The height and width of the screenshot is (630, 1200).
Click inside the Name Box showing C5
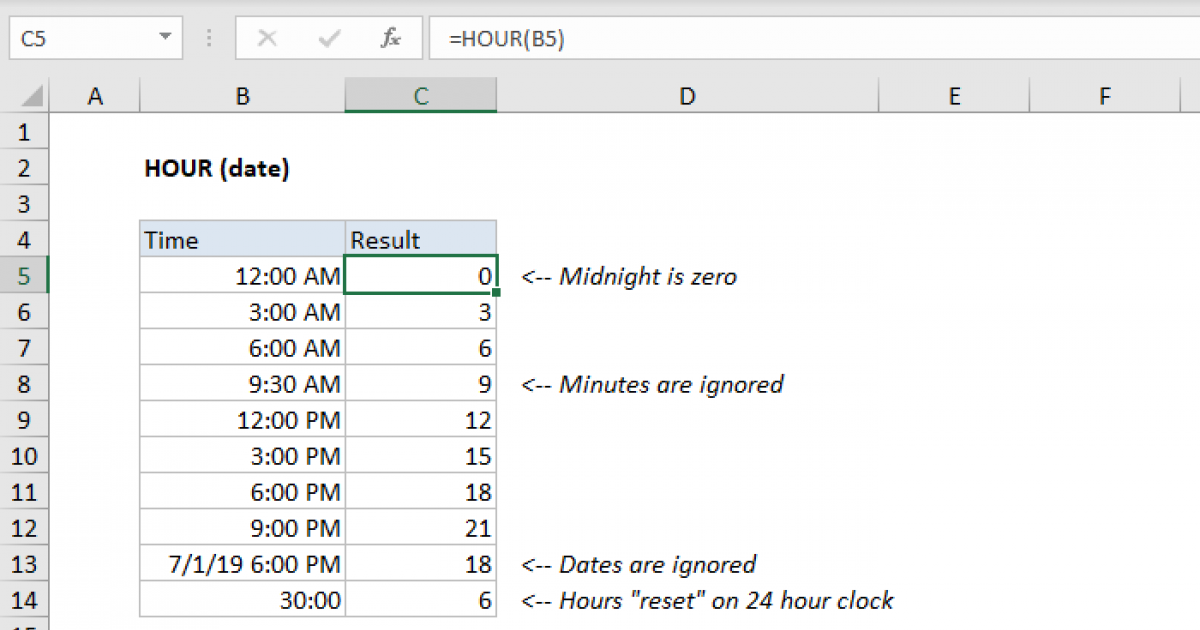point(80,38)
